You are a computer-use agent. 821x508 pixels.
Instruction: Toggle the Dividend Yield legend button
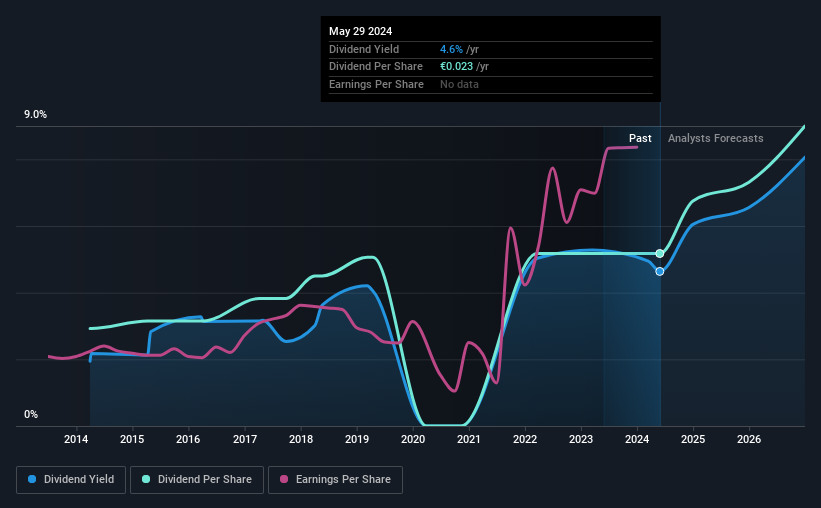point(71,480)
